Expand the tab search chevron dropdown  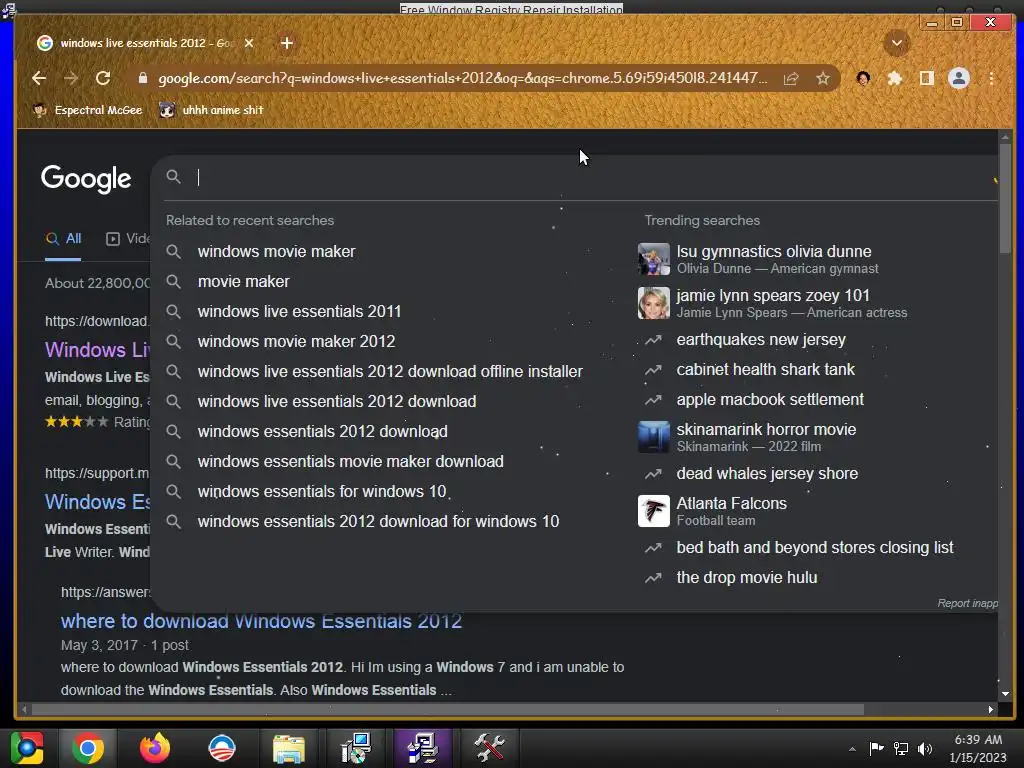(x=897, y=43)
